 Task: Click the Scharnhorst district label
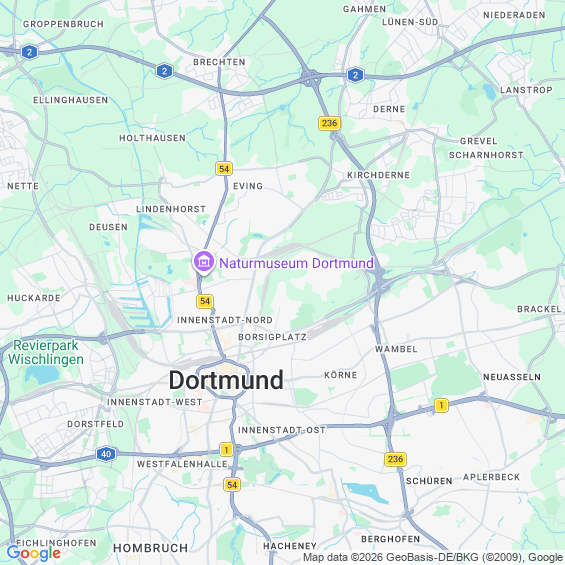point(486,155)
